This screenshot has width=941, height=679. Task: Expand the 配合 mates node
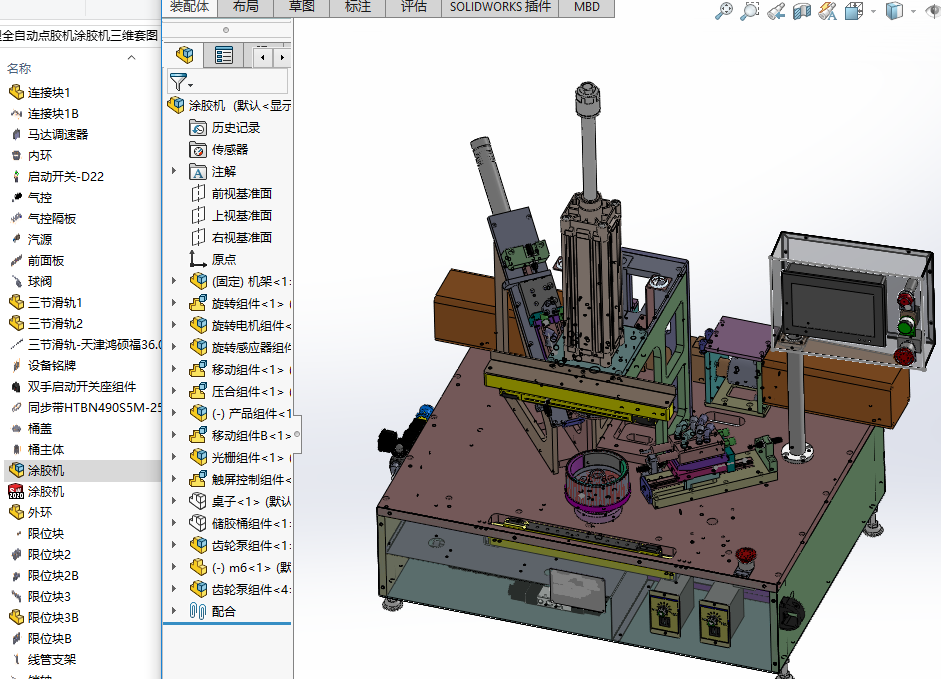[174, 611]
